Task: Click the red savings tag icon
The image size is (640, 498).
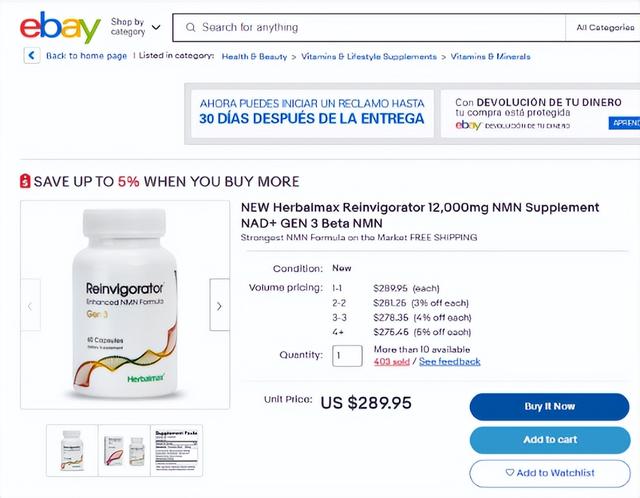Action: pyautogui.click(x=25, y=181)
